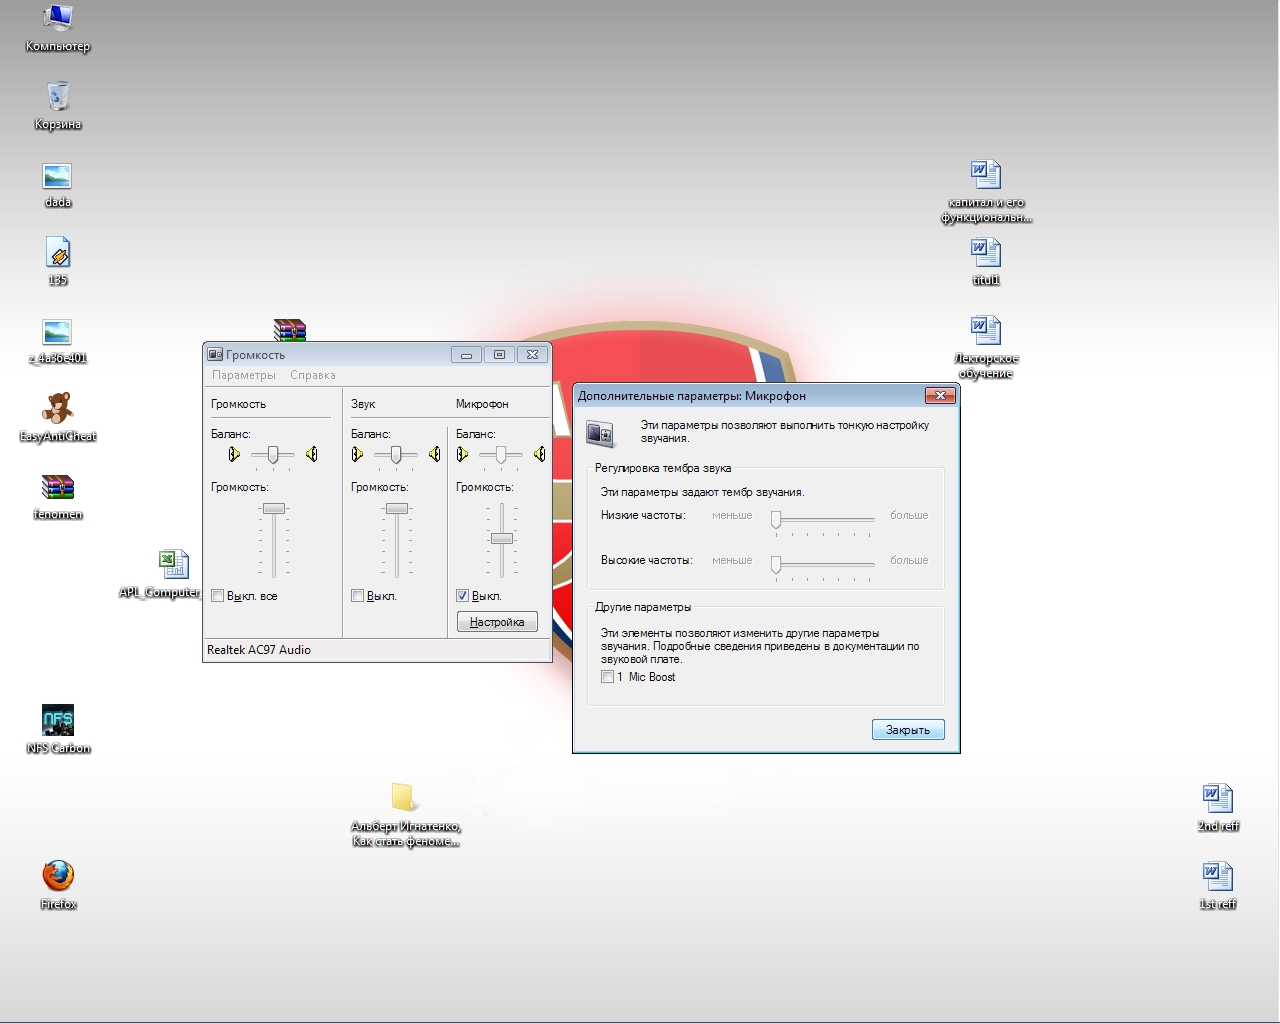Click right speaker icon under master Громкость balance
Image resolution: width=1280 pixels, height=1024 pixels.
coord(312,454)
